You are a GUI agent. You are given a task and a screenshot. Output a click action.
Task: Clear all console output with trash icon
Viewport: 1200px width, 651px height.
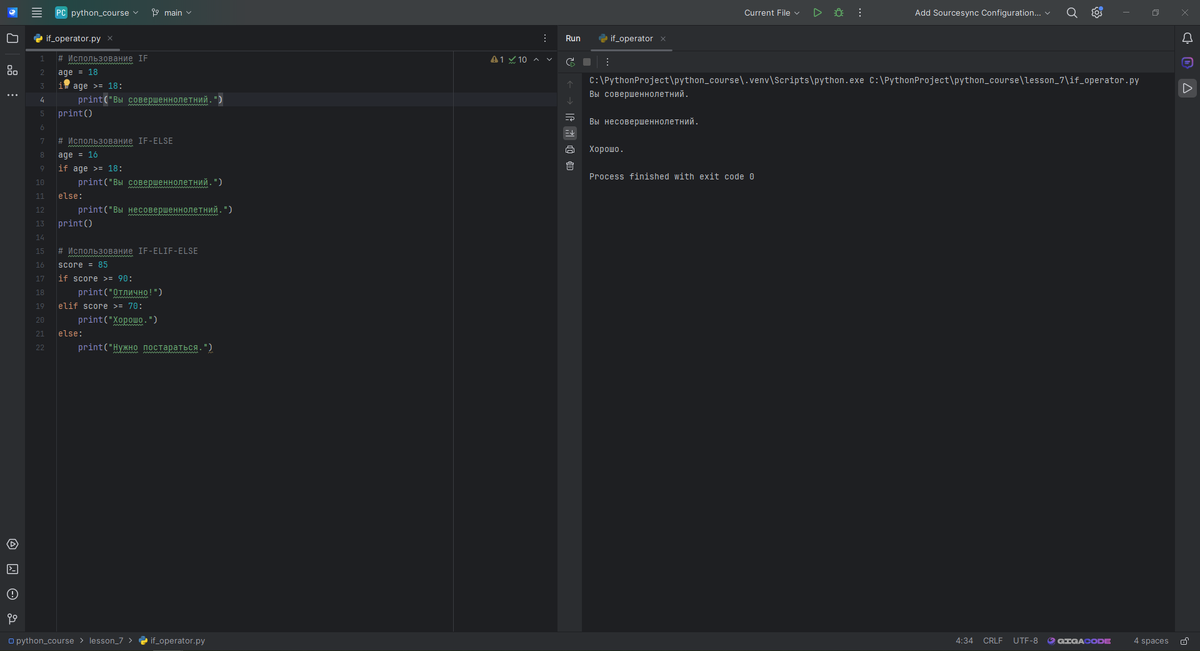[x=570, y=166]
